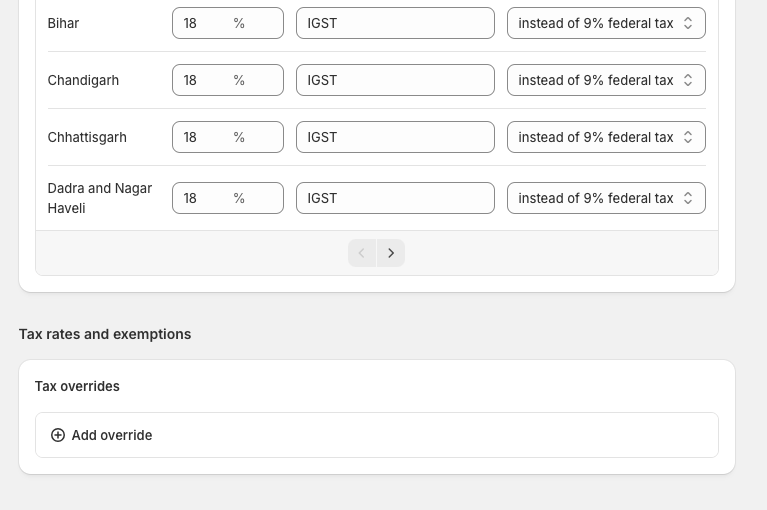Open Dadra and Nagar Haveli tax dropdown

605,198
